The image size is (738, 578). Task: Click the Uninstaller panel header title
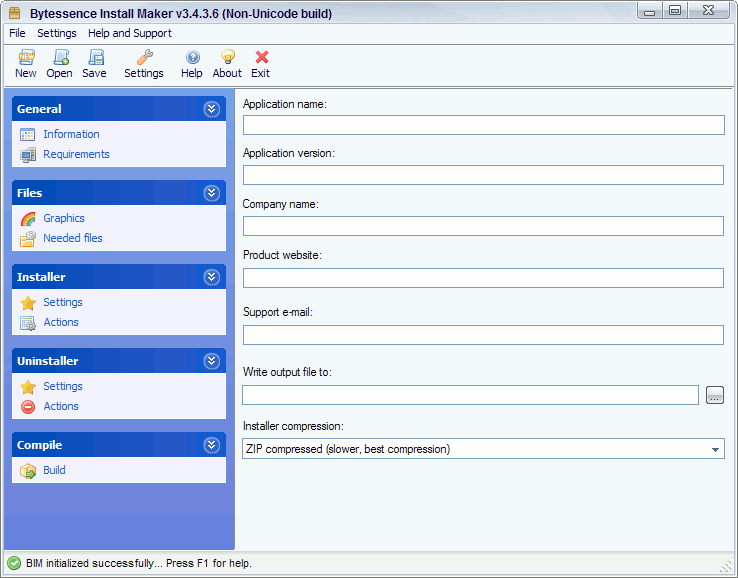coord(48,361)
